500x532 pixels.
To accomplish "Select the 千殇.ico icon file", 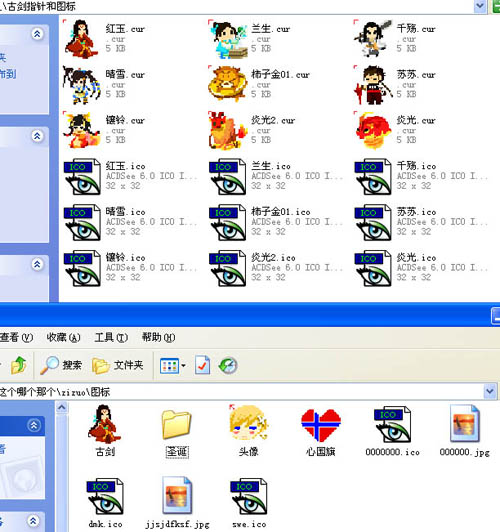I will coord(421,176).
